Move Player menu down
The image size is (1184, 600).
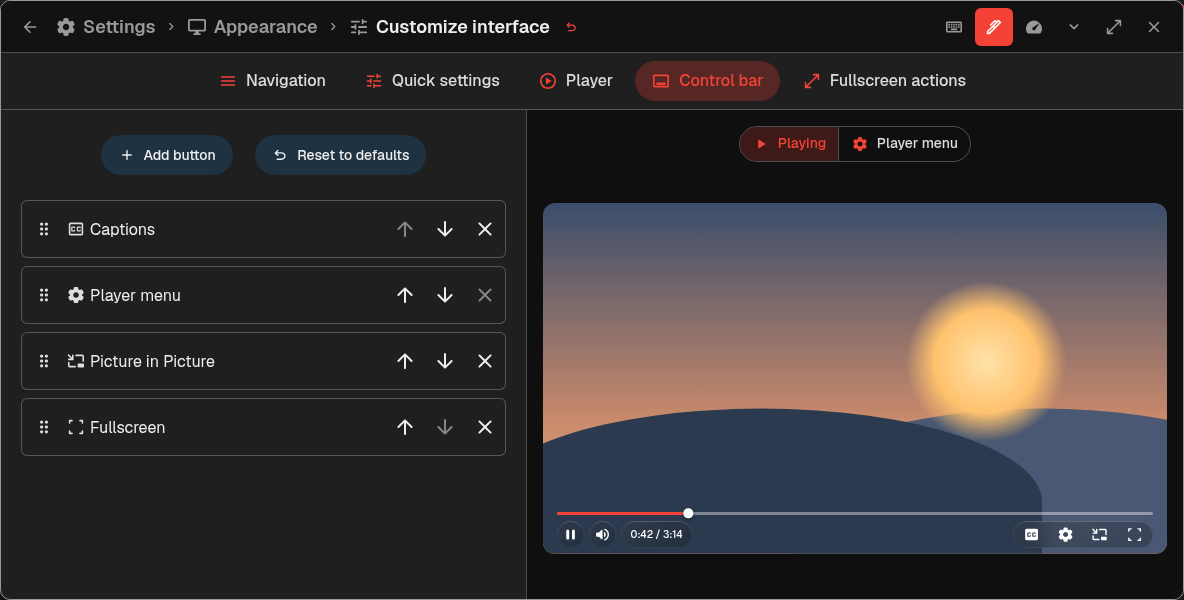[x=445, y=295]
